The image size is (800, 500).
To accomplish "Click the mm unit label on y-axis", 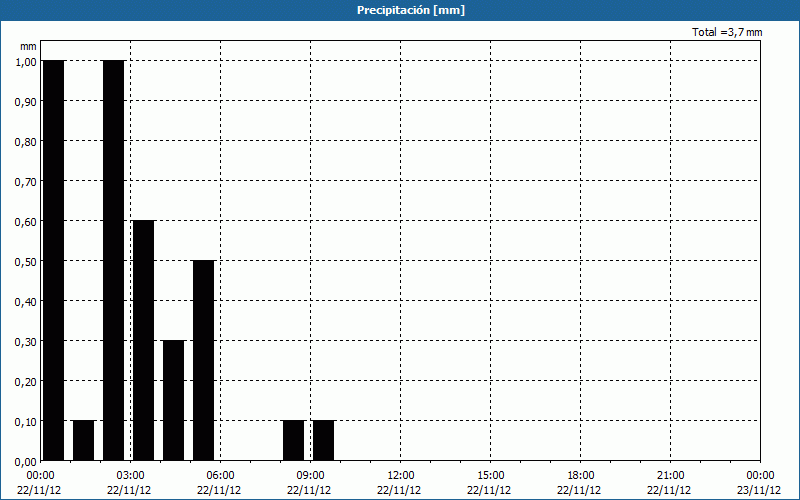I will [28, 46].
